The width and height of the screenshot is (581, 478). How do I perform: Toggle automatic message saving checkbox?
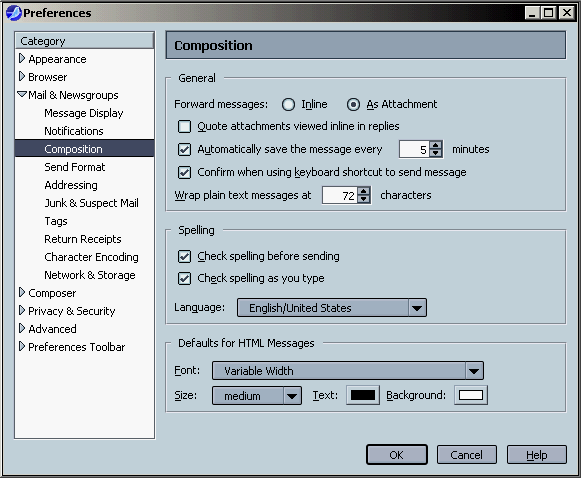pyautogui.click(x=184, y=149)
